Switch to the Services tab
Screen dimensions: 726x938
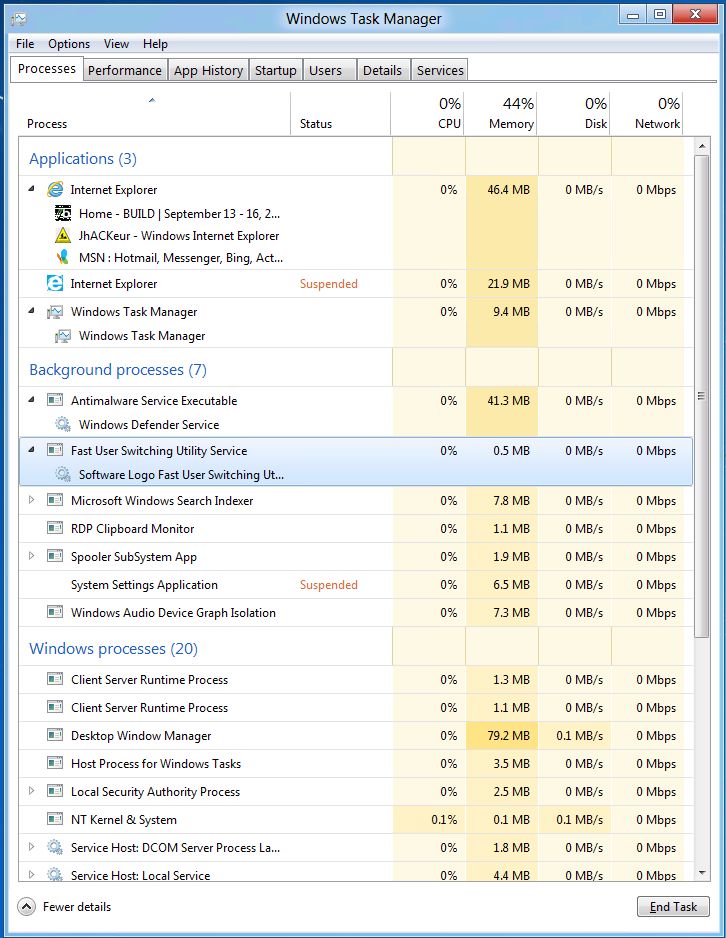[x=440, y=71]
